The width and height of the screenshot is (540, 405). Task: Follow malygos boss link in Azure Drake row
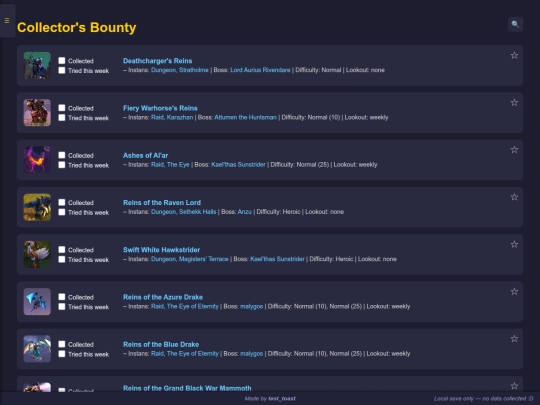click(251, 306)
